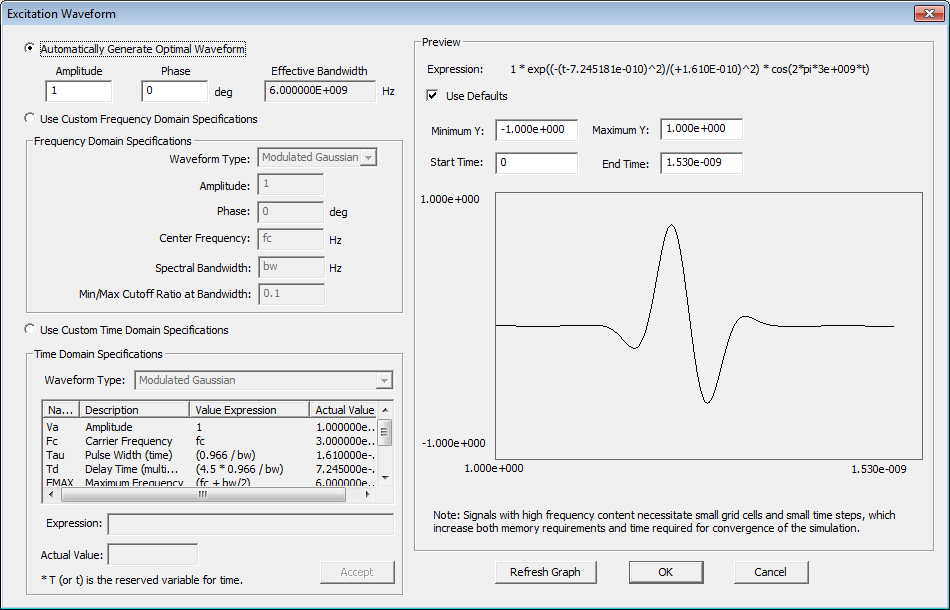This screenshot has height=610, width=950.
Task: Select Automatically Generate Optimal Waveform radio button
Action: click(x=30, y=49)
